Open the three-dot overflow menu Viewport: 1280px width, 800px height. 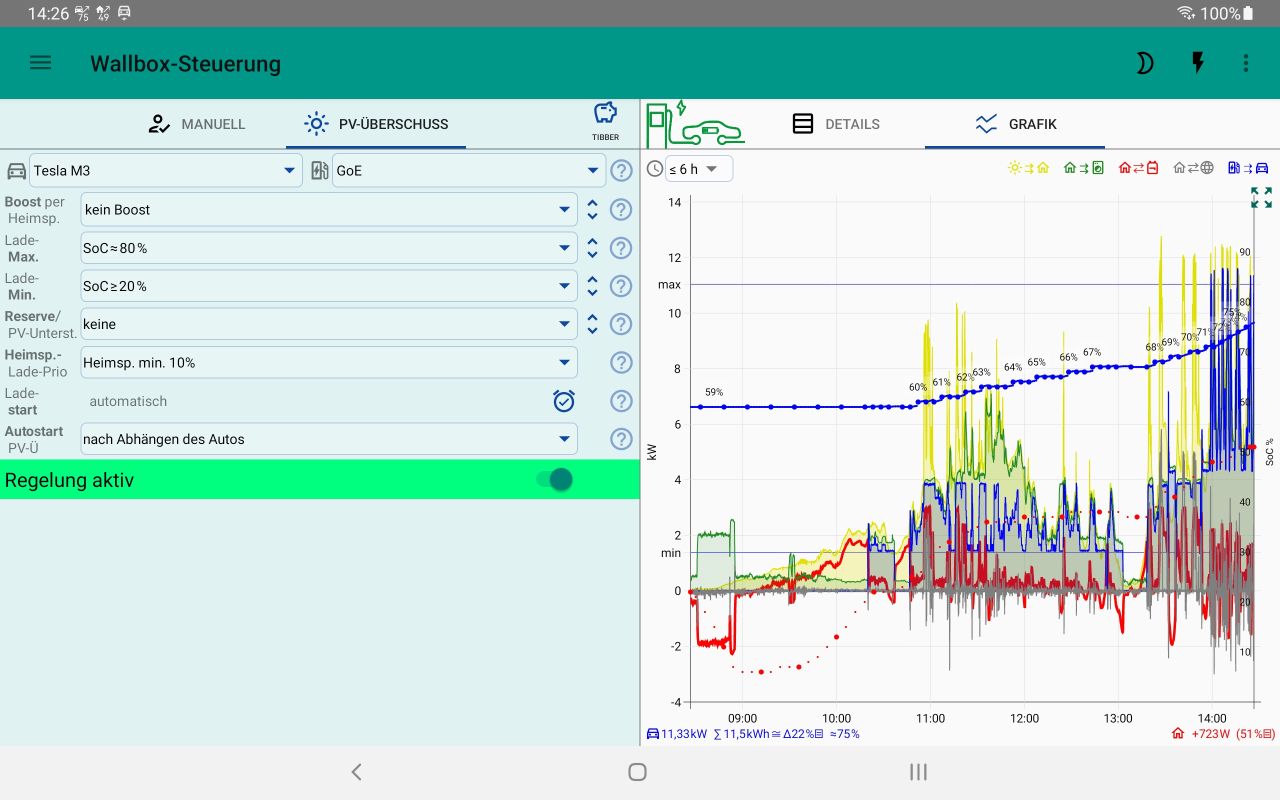(1245, 62)
